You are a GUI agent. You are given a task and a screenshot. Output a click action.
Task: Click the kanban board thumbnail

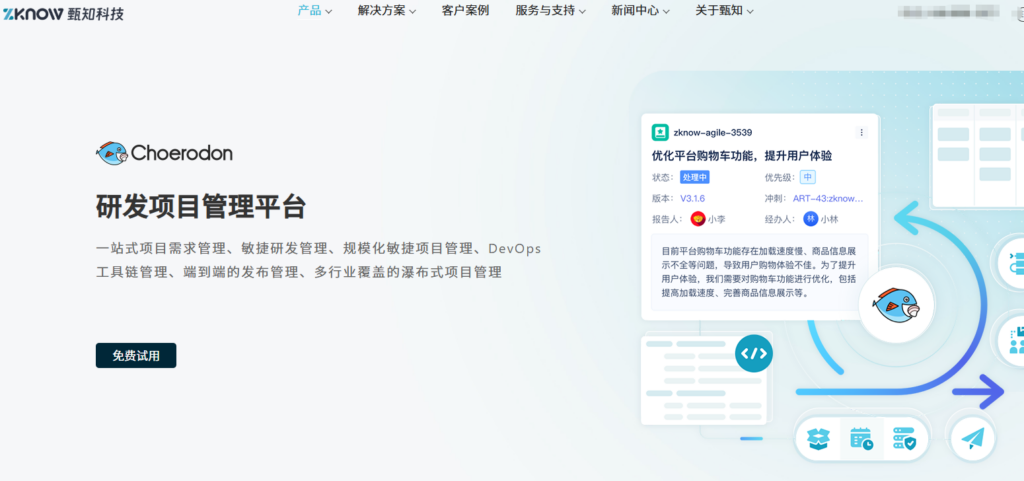coord(977,155)
